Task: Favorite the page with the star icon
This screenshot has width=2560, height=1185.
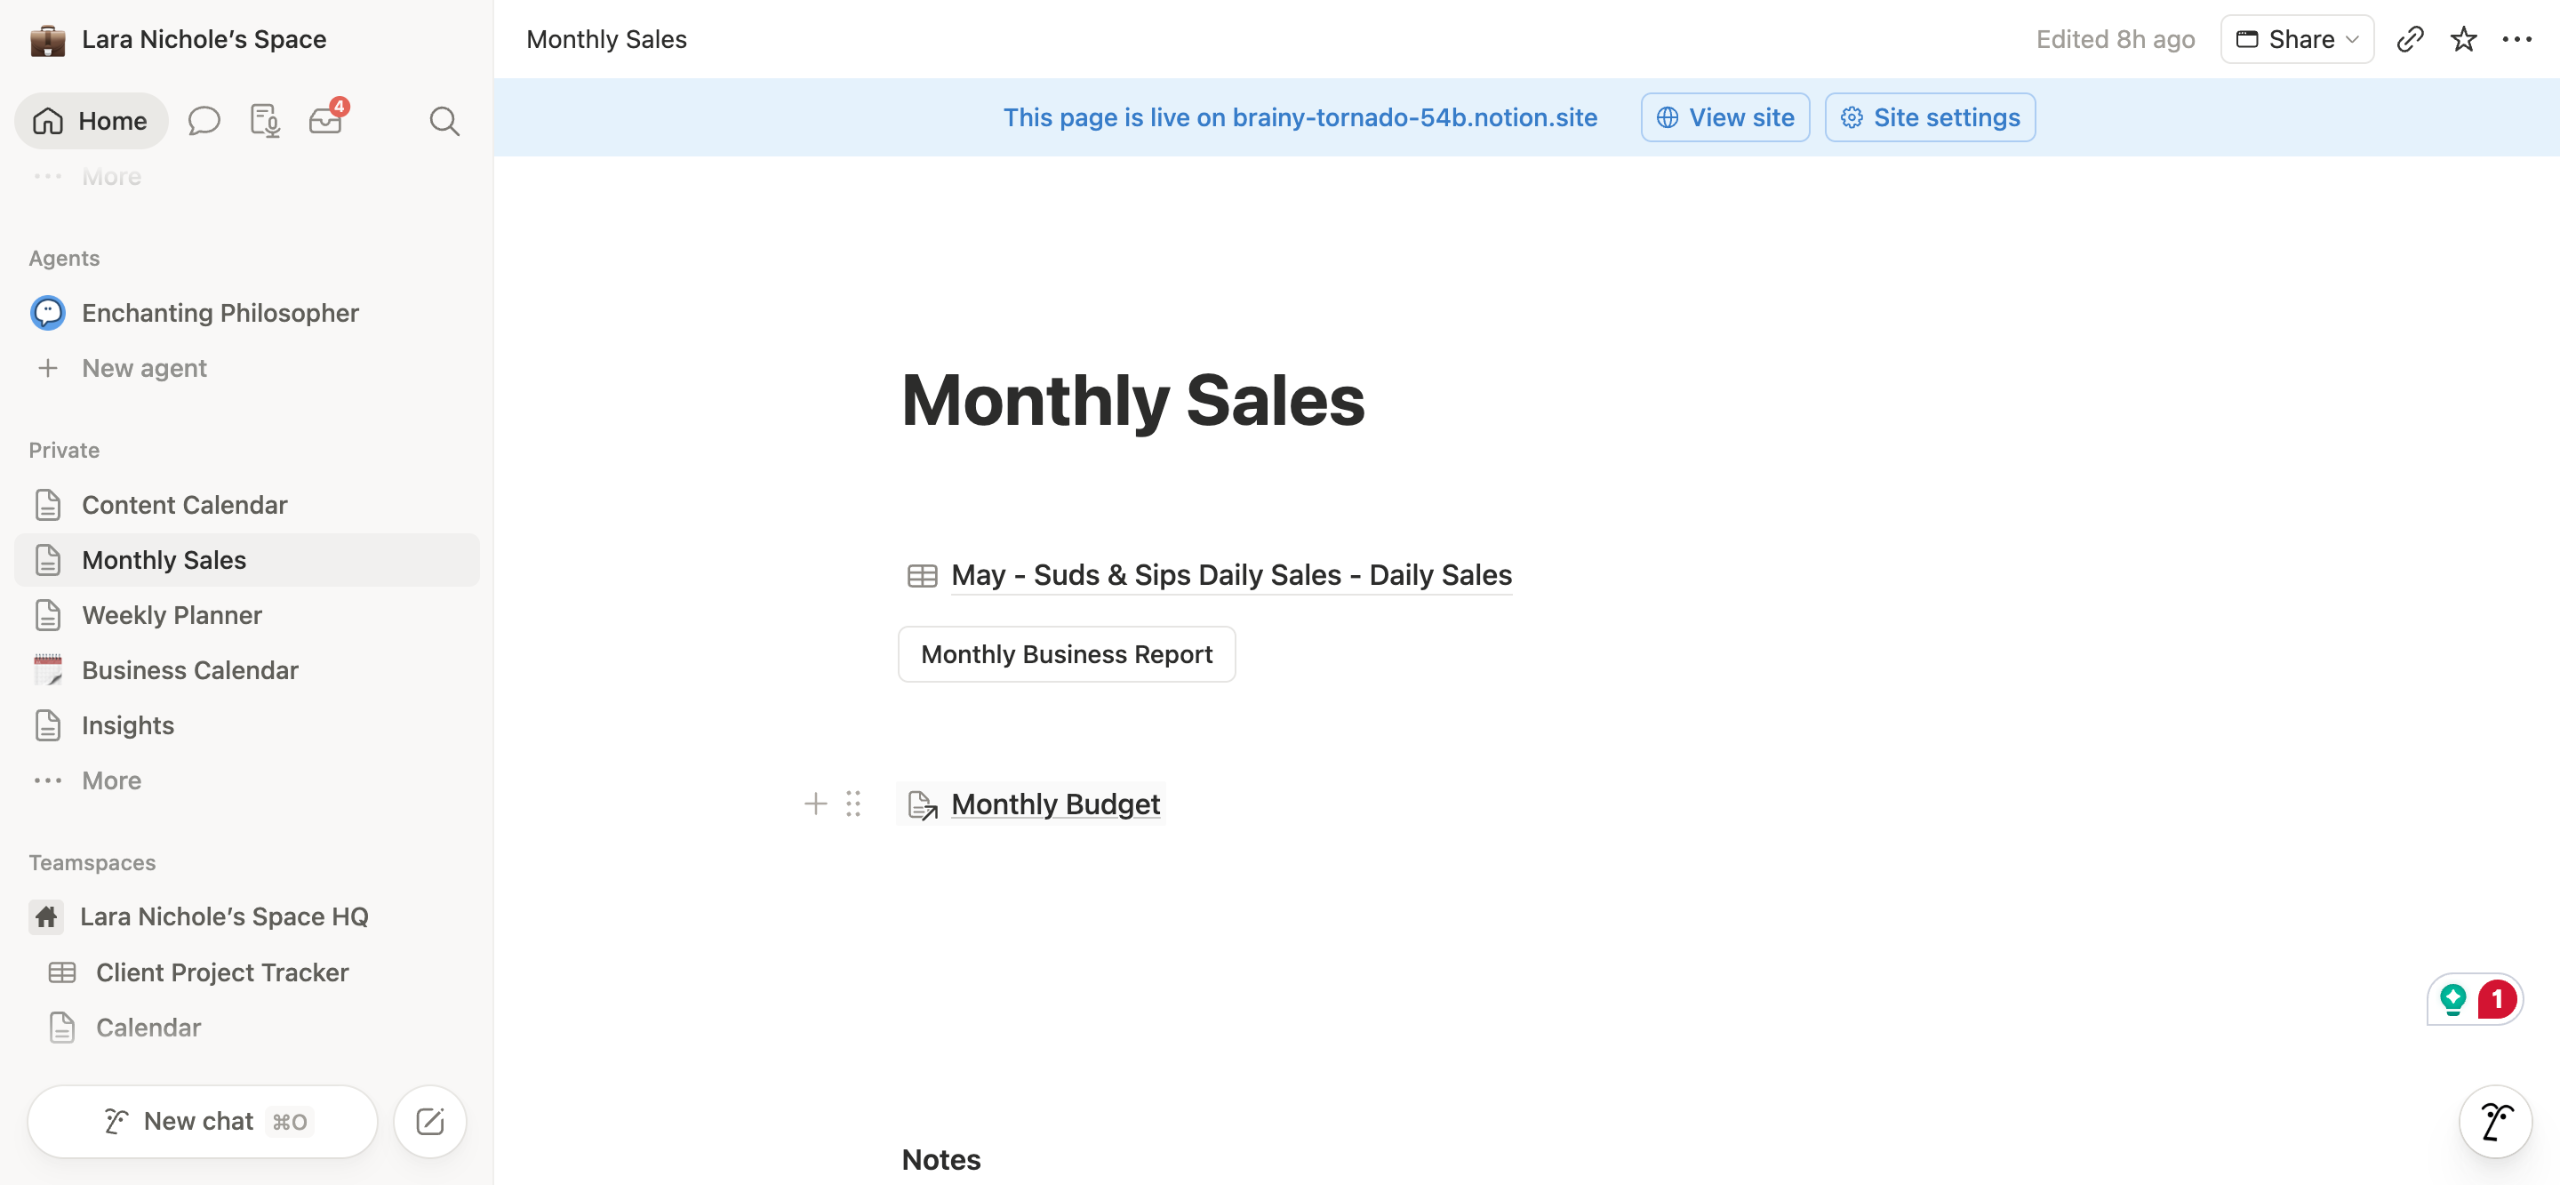Action: click(2464, 39)
